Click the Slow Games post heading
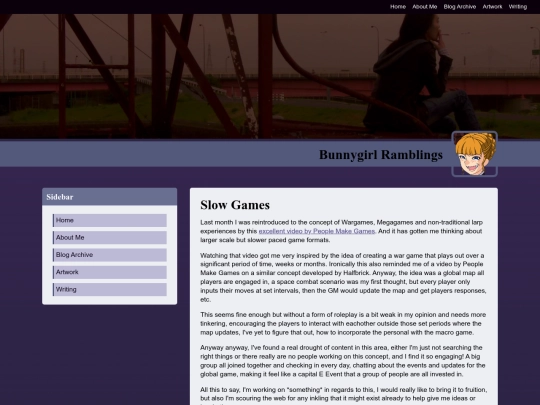Screen dimensions: 540x405 pos(235,205)
